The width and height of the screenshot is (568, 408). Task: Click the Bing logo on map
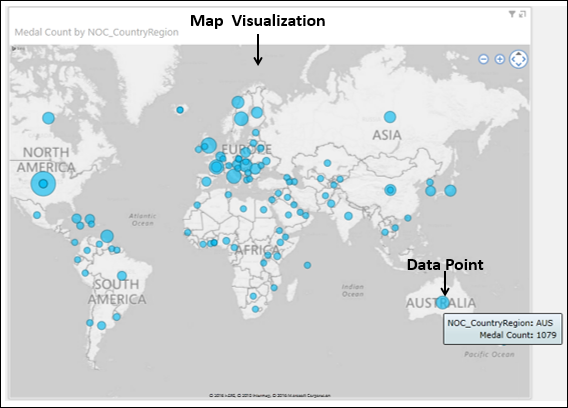pos(19,48)
